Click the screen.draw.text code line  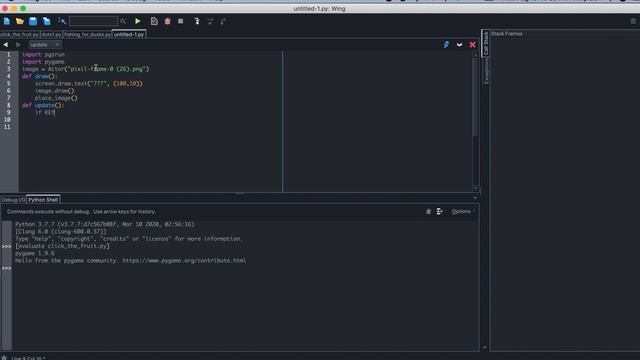pyautogui.click(x=89, y=84)
